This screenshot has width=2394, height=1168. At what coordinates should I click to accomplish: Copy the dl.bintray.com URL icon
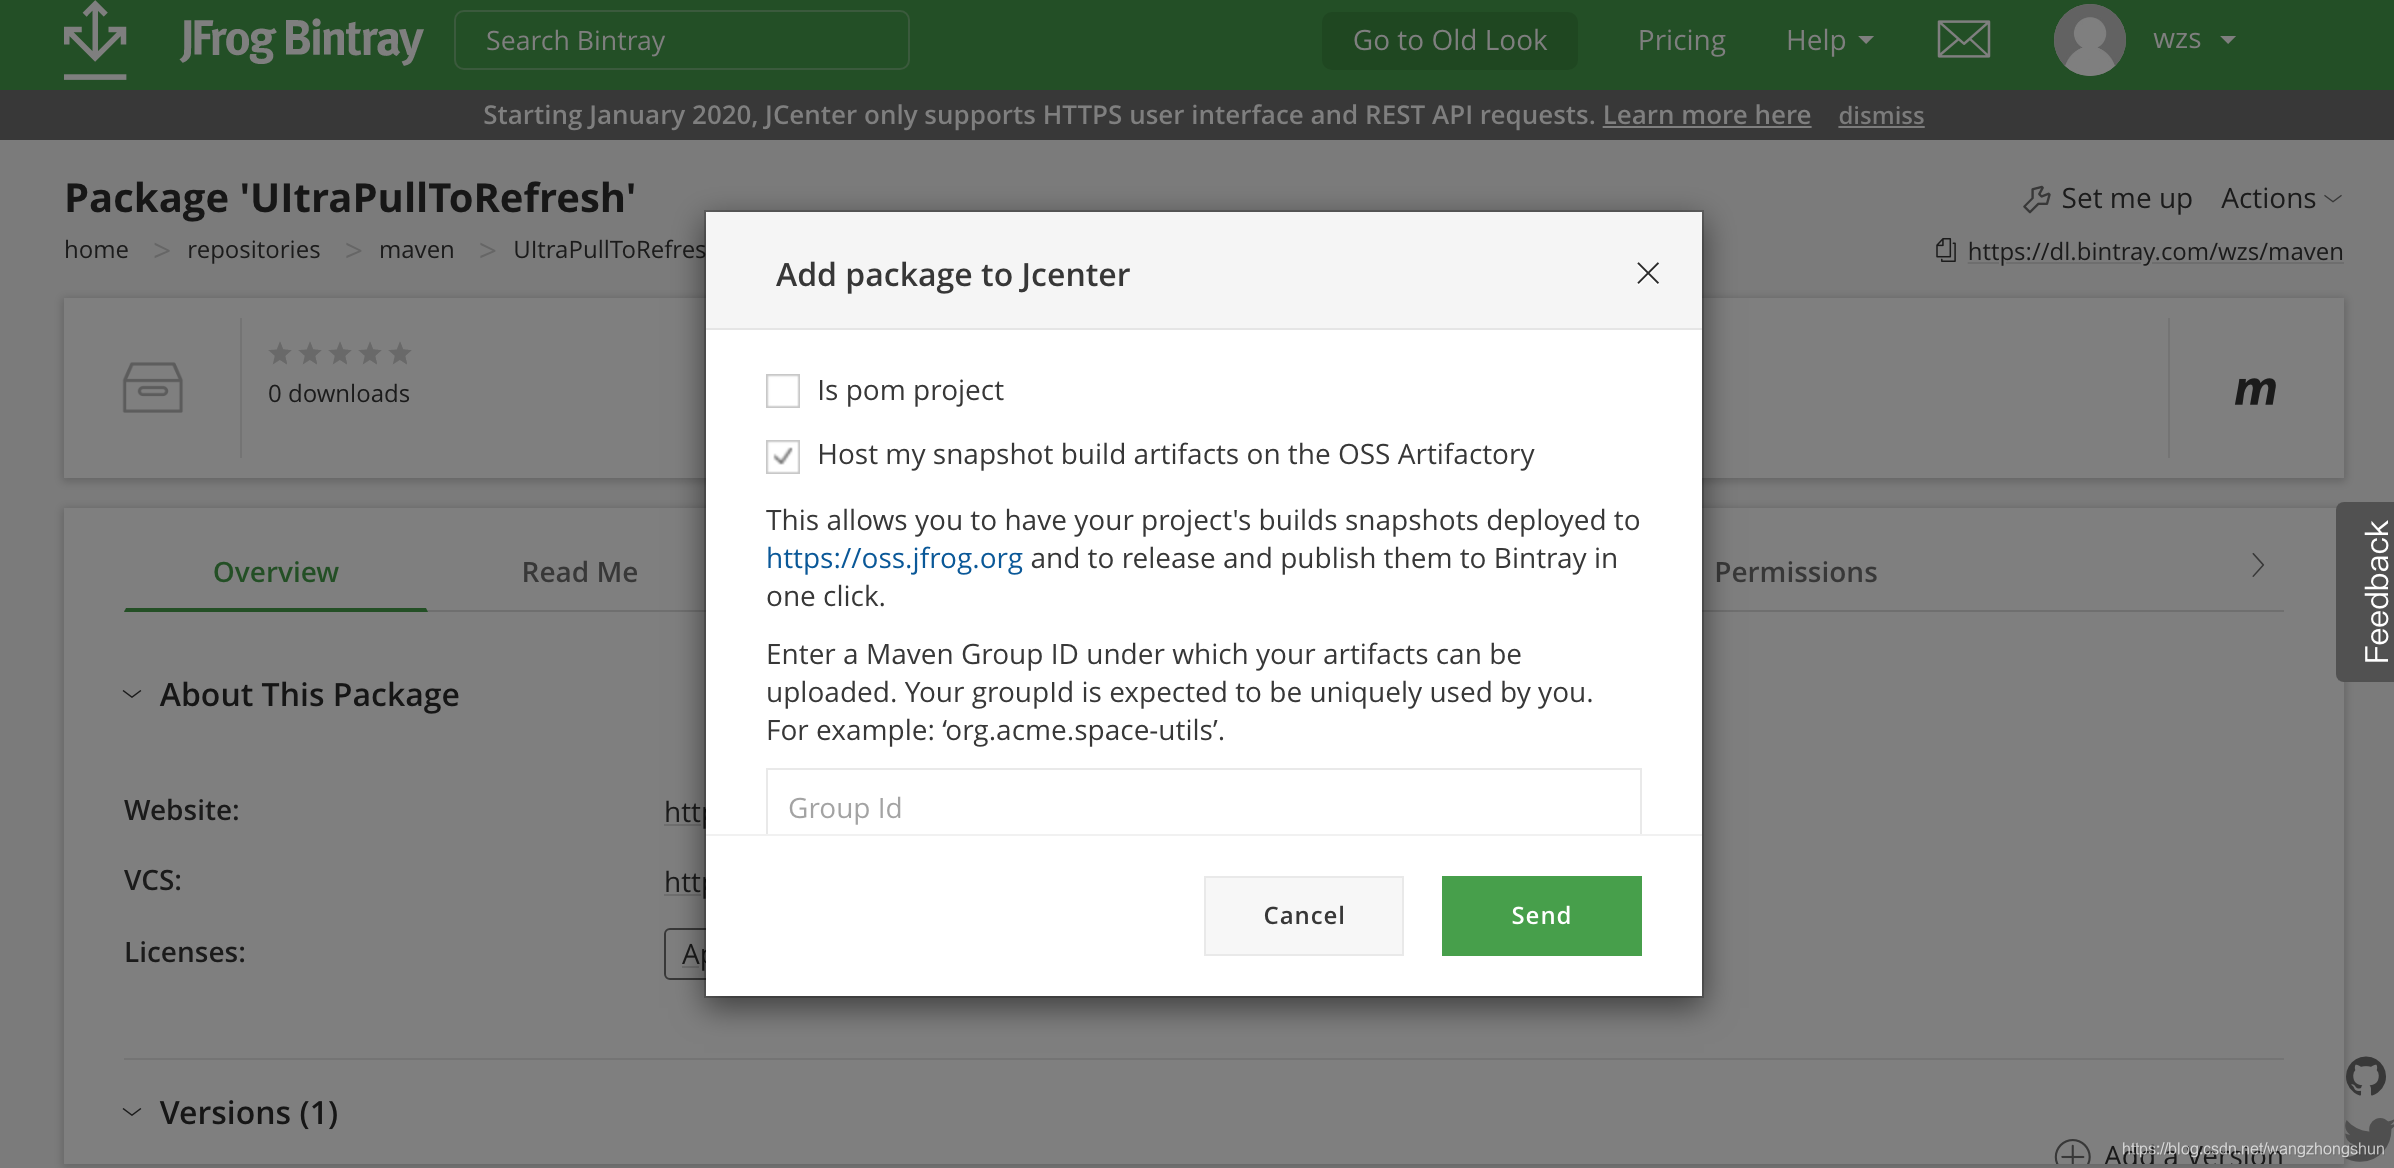click(x=1945, y=250)
